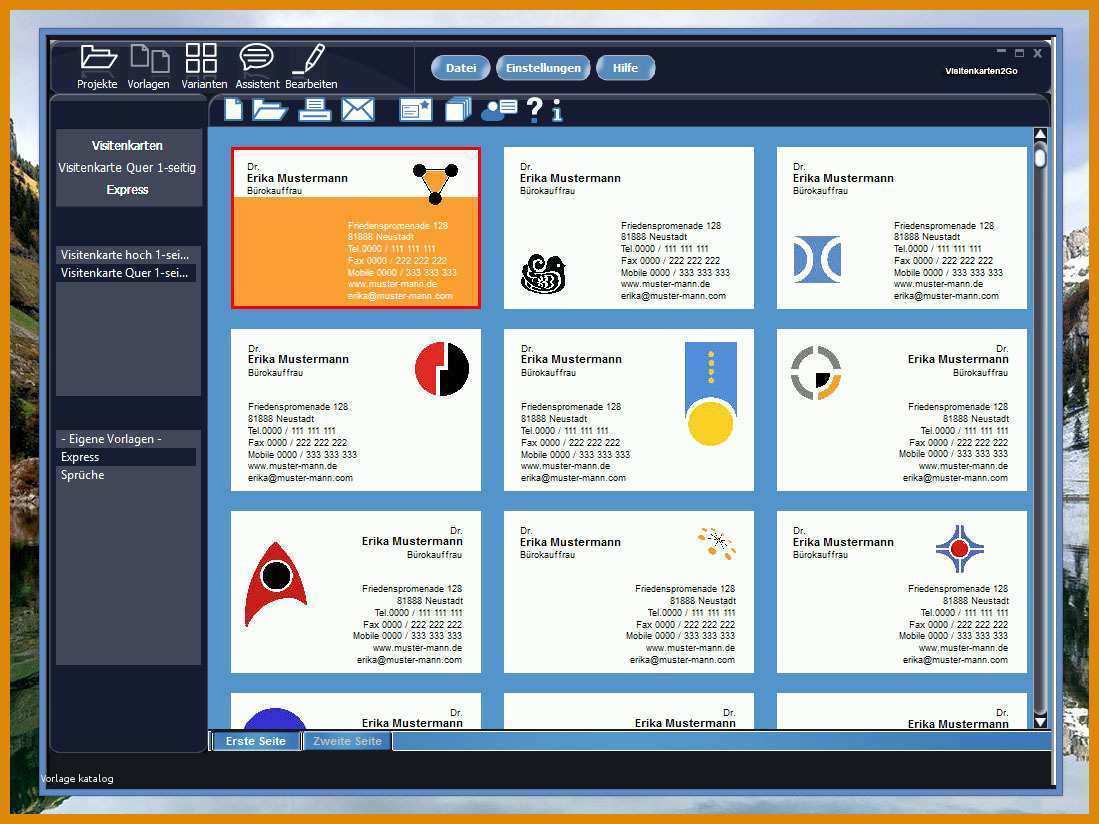Viewport: 1099px width, 824px height.
Task: Open the Einstellungen menu
Action: pyautogui.click(x=543, y=68)
